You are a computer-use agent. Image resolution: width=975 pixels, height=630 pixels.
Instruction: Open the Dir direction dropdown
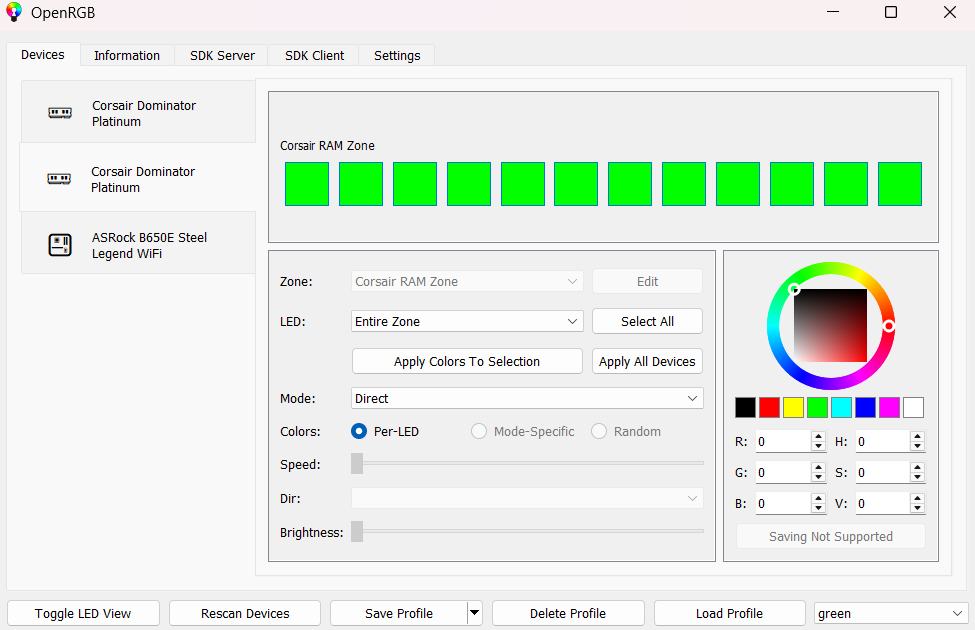pos(527,498)
